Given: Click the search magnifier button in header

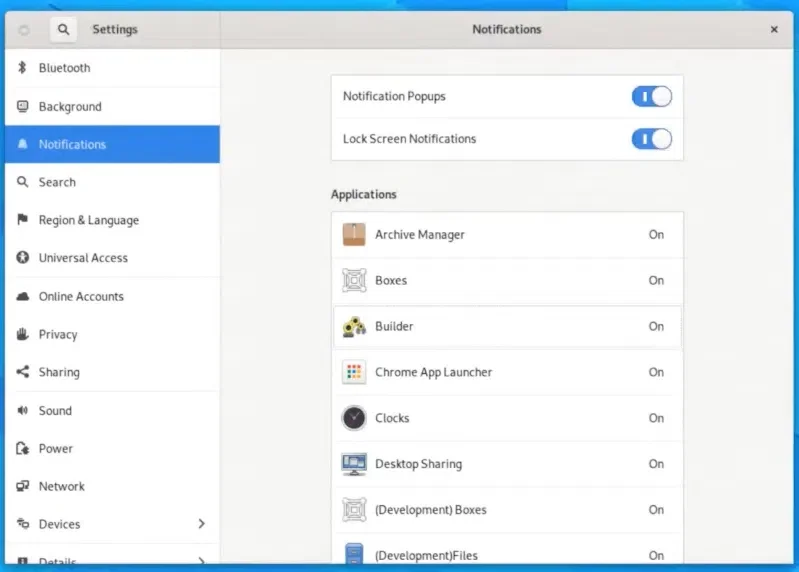Looking at the screenshot, I should click(x=63, y=30).
